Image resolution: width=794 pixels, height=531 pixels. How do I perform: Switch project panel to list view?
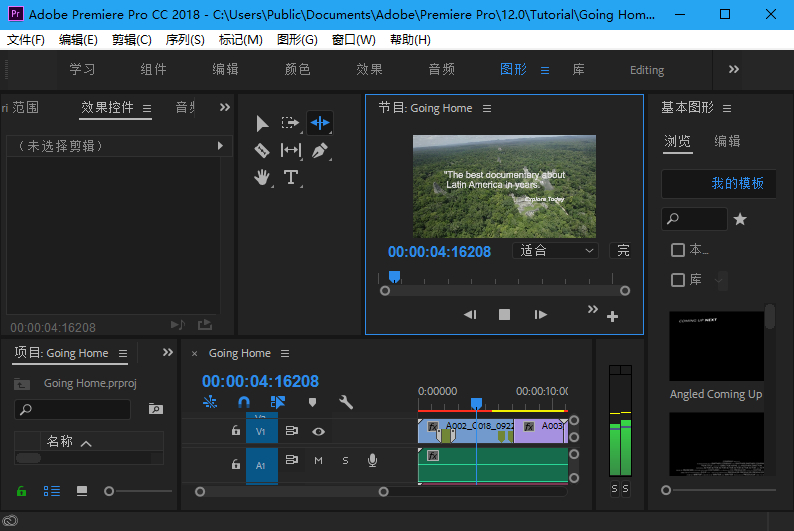(52, 491)
